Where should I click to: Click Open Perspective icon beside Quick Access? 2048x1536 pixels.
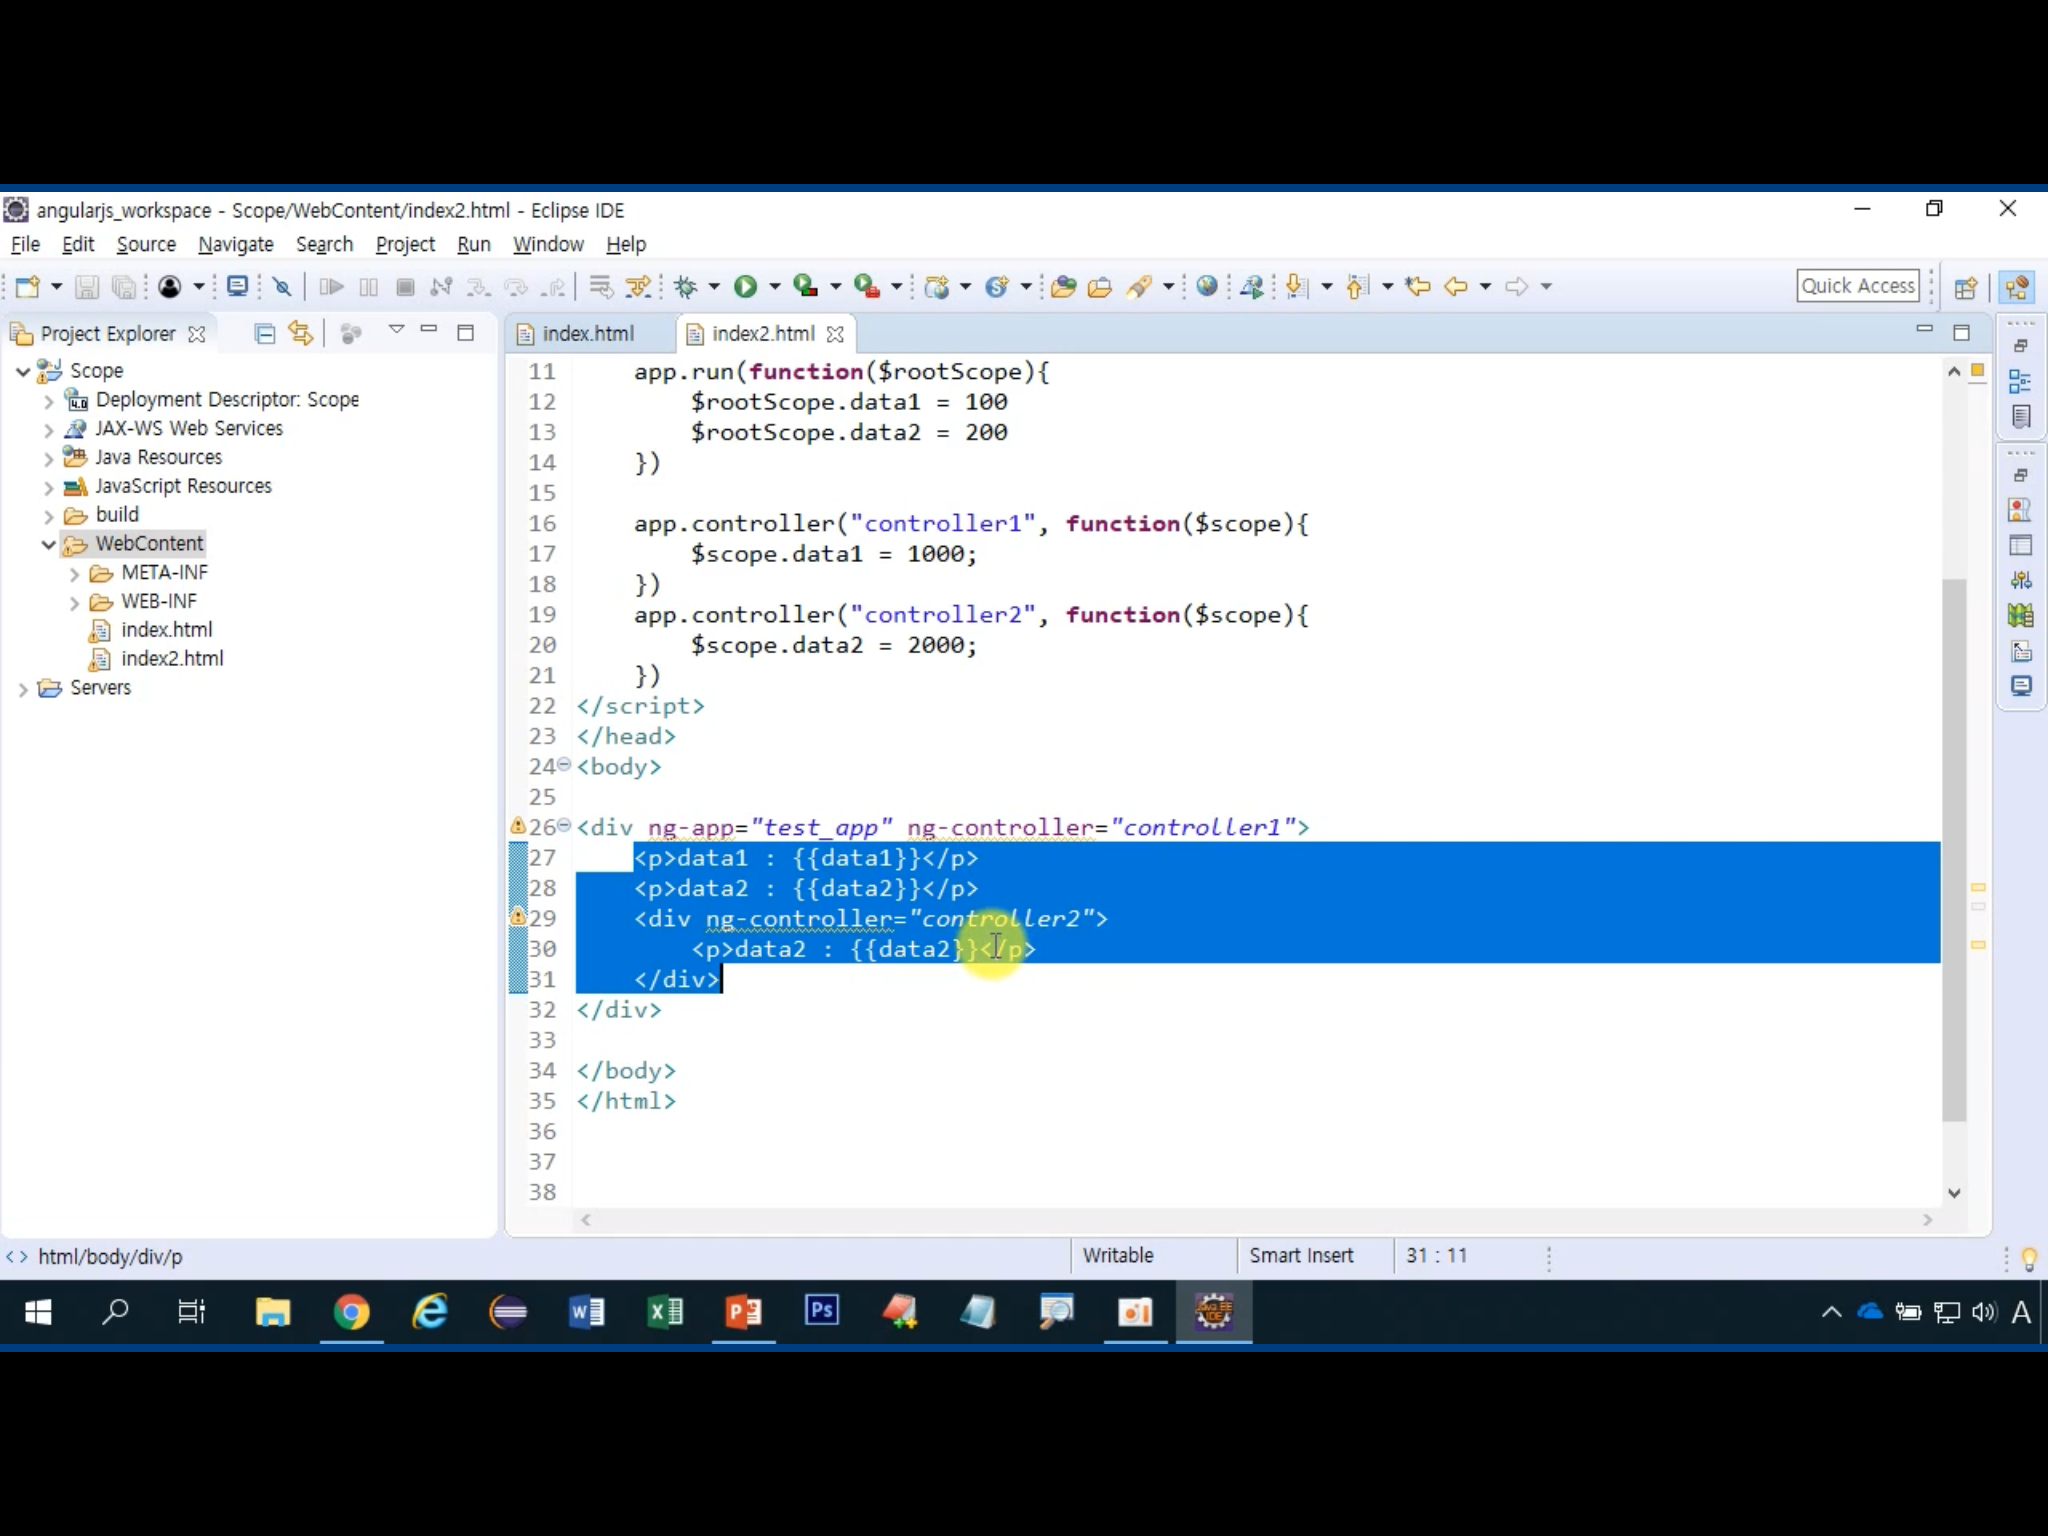pos(1965,287)
